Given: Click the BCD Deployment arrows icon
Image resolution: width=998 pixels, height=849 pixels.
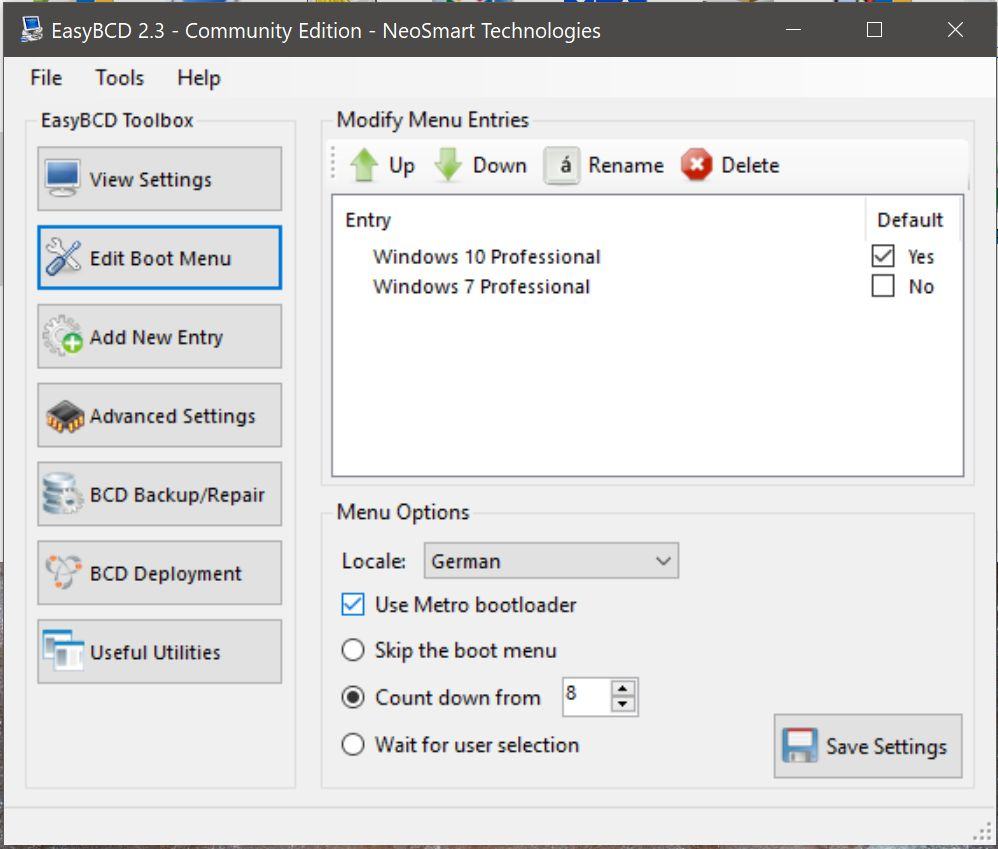Looking at the screenshot, I should point(63,572).
